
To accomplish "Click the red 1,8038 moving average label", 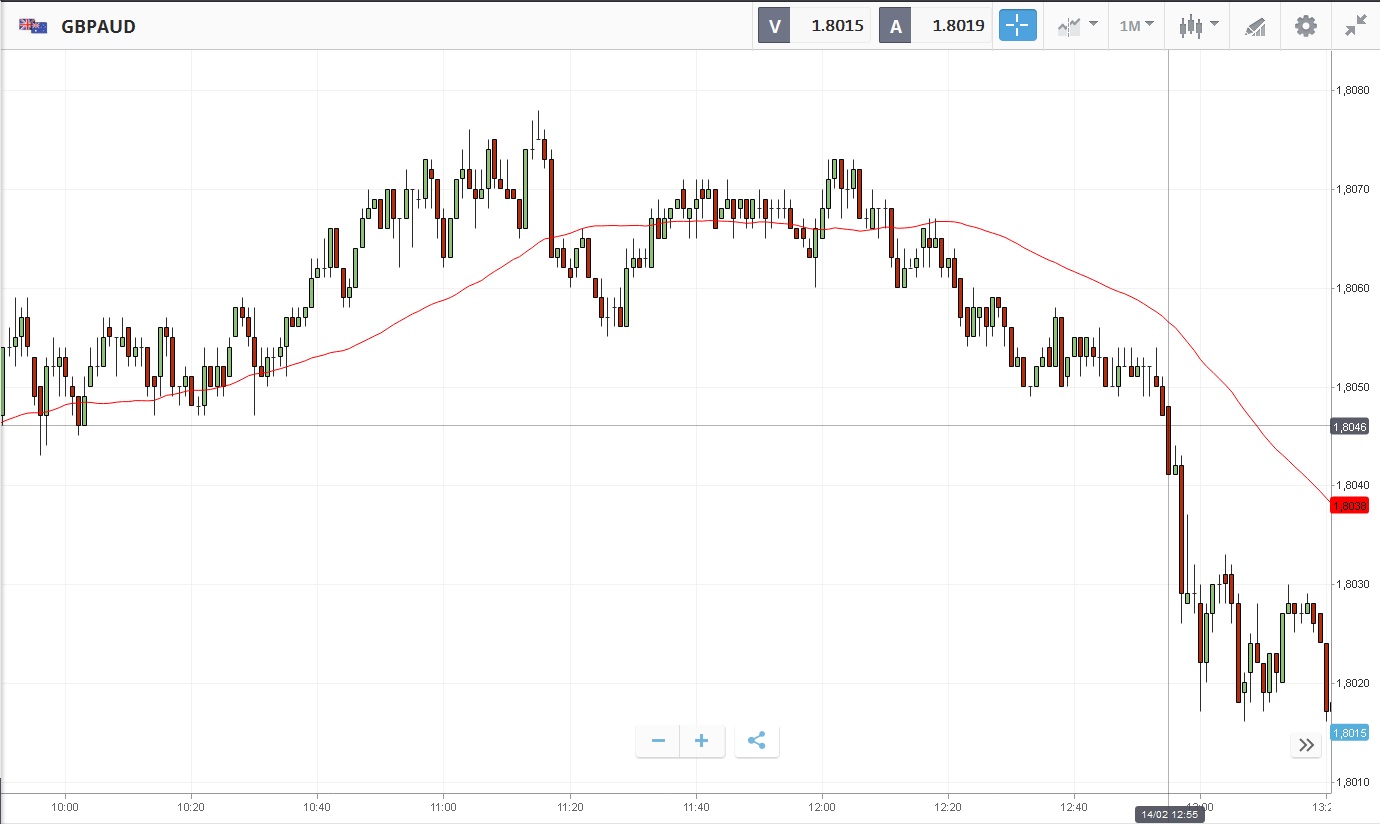I will coord(1349,506).
